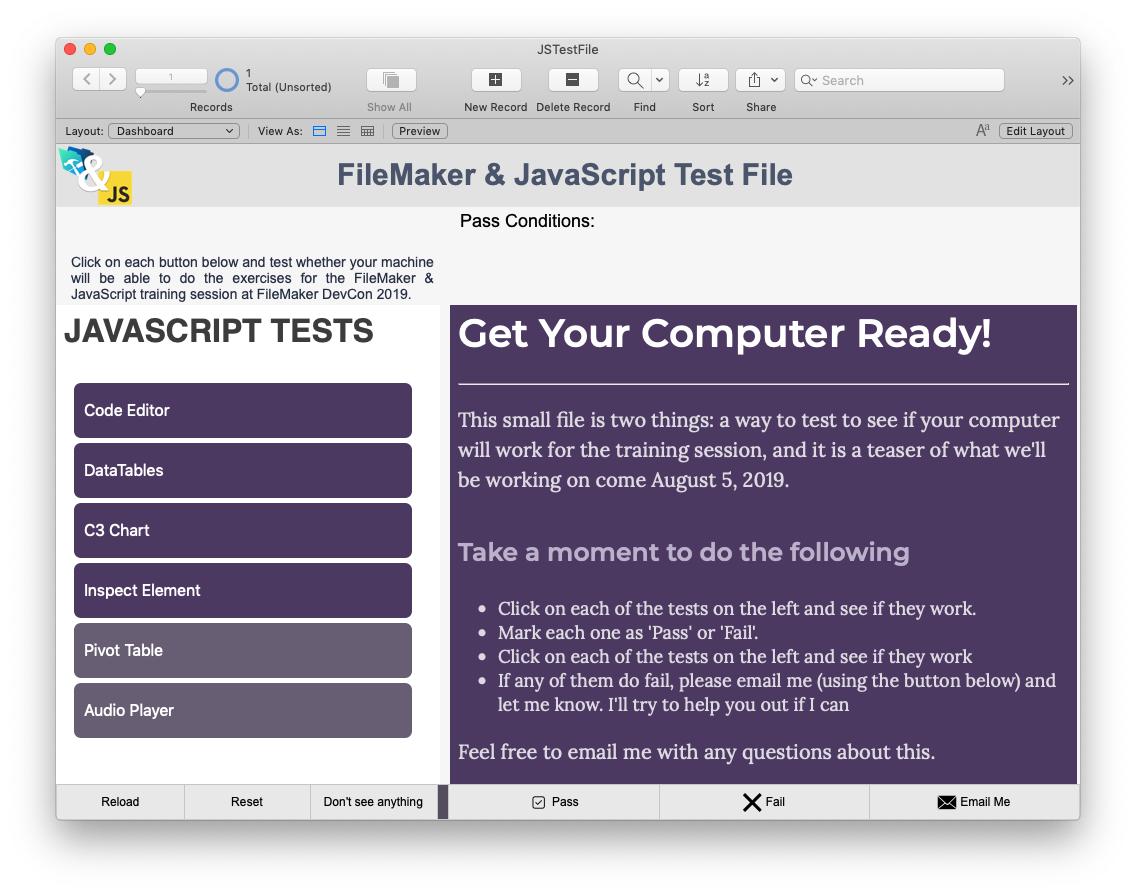This screenshot has height=894, width=1136.
Task: Click the Pass checkmark icon
Action: pyautogui.click(x=538, y=802)
